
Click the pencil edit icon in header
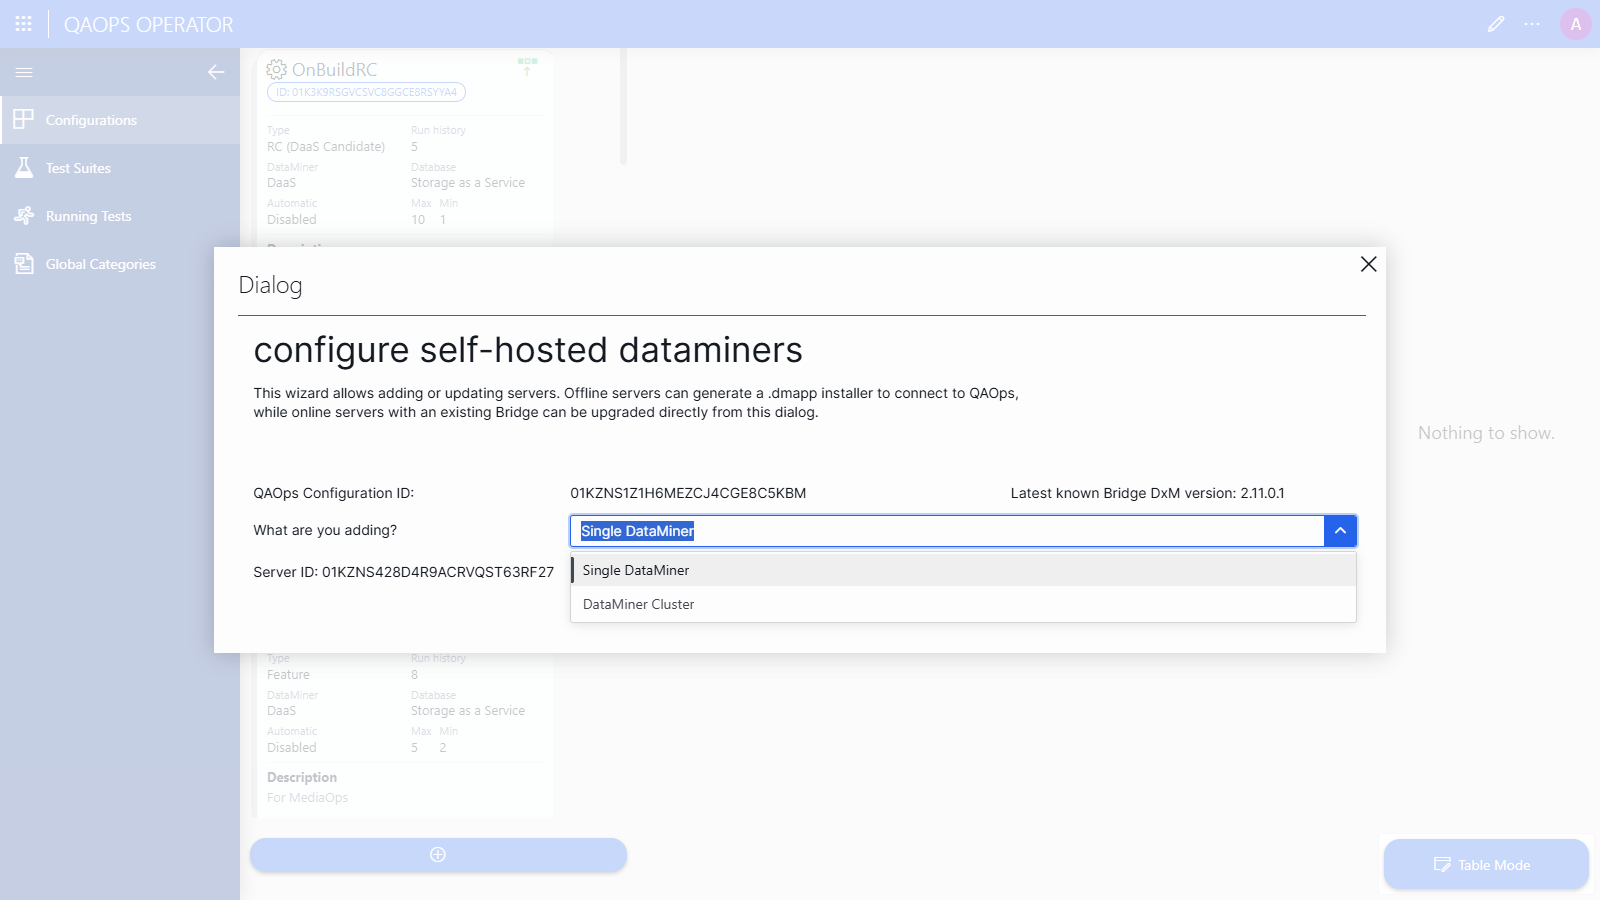coord(1496,24)
